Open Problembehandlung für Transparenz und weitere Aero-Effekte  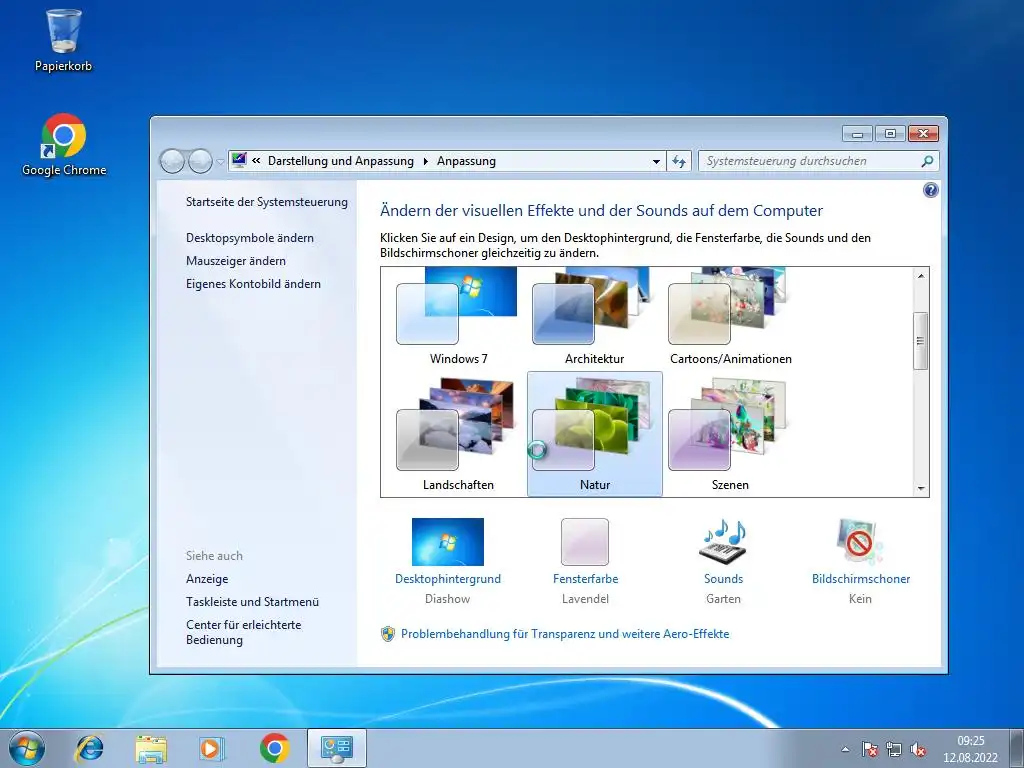[565, 634]
